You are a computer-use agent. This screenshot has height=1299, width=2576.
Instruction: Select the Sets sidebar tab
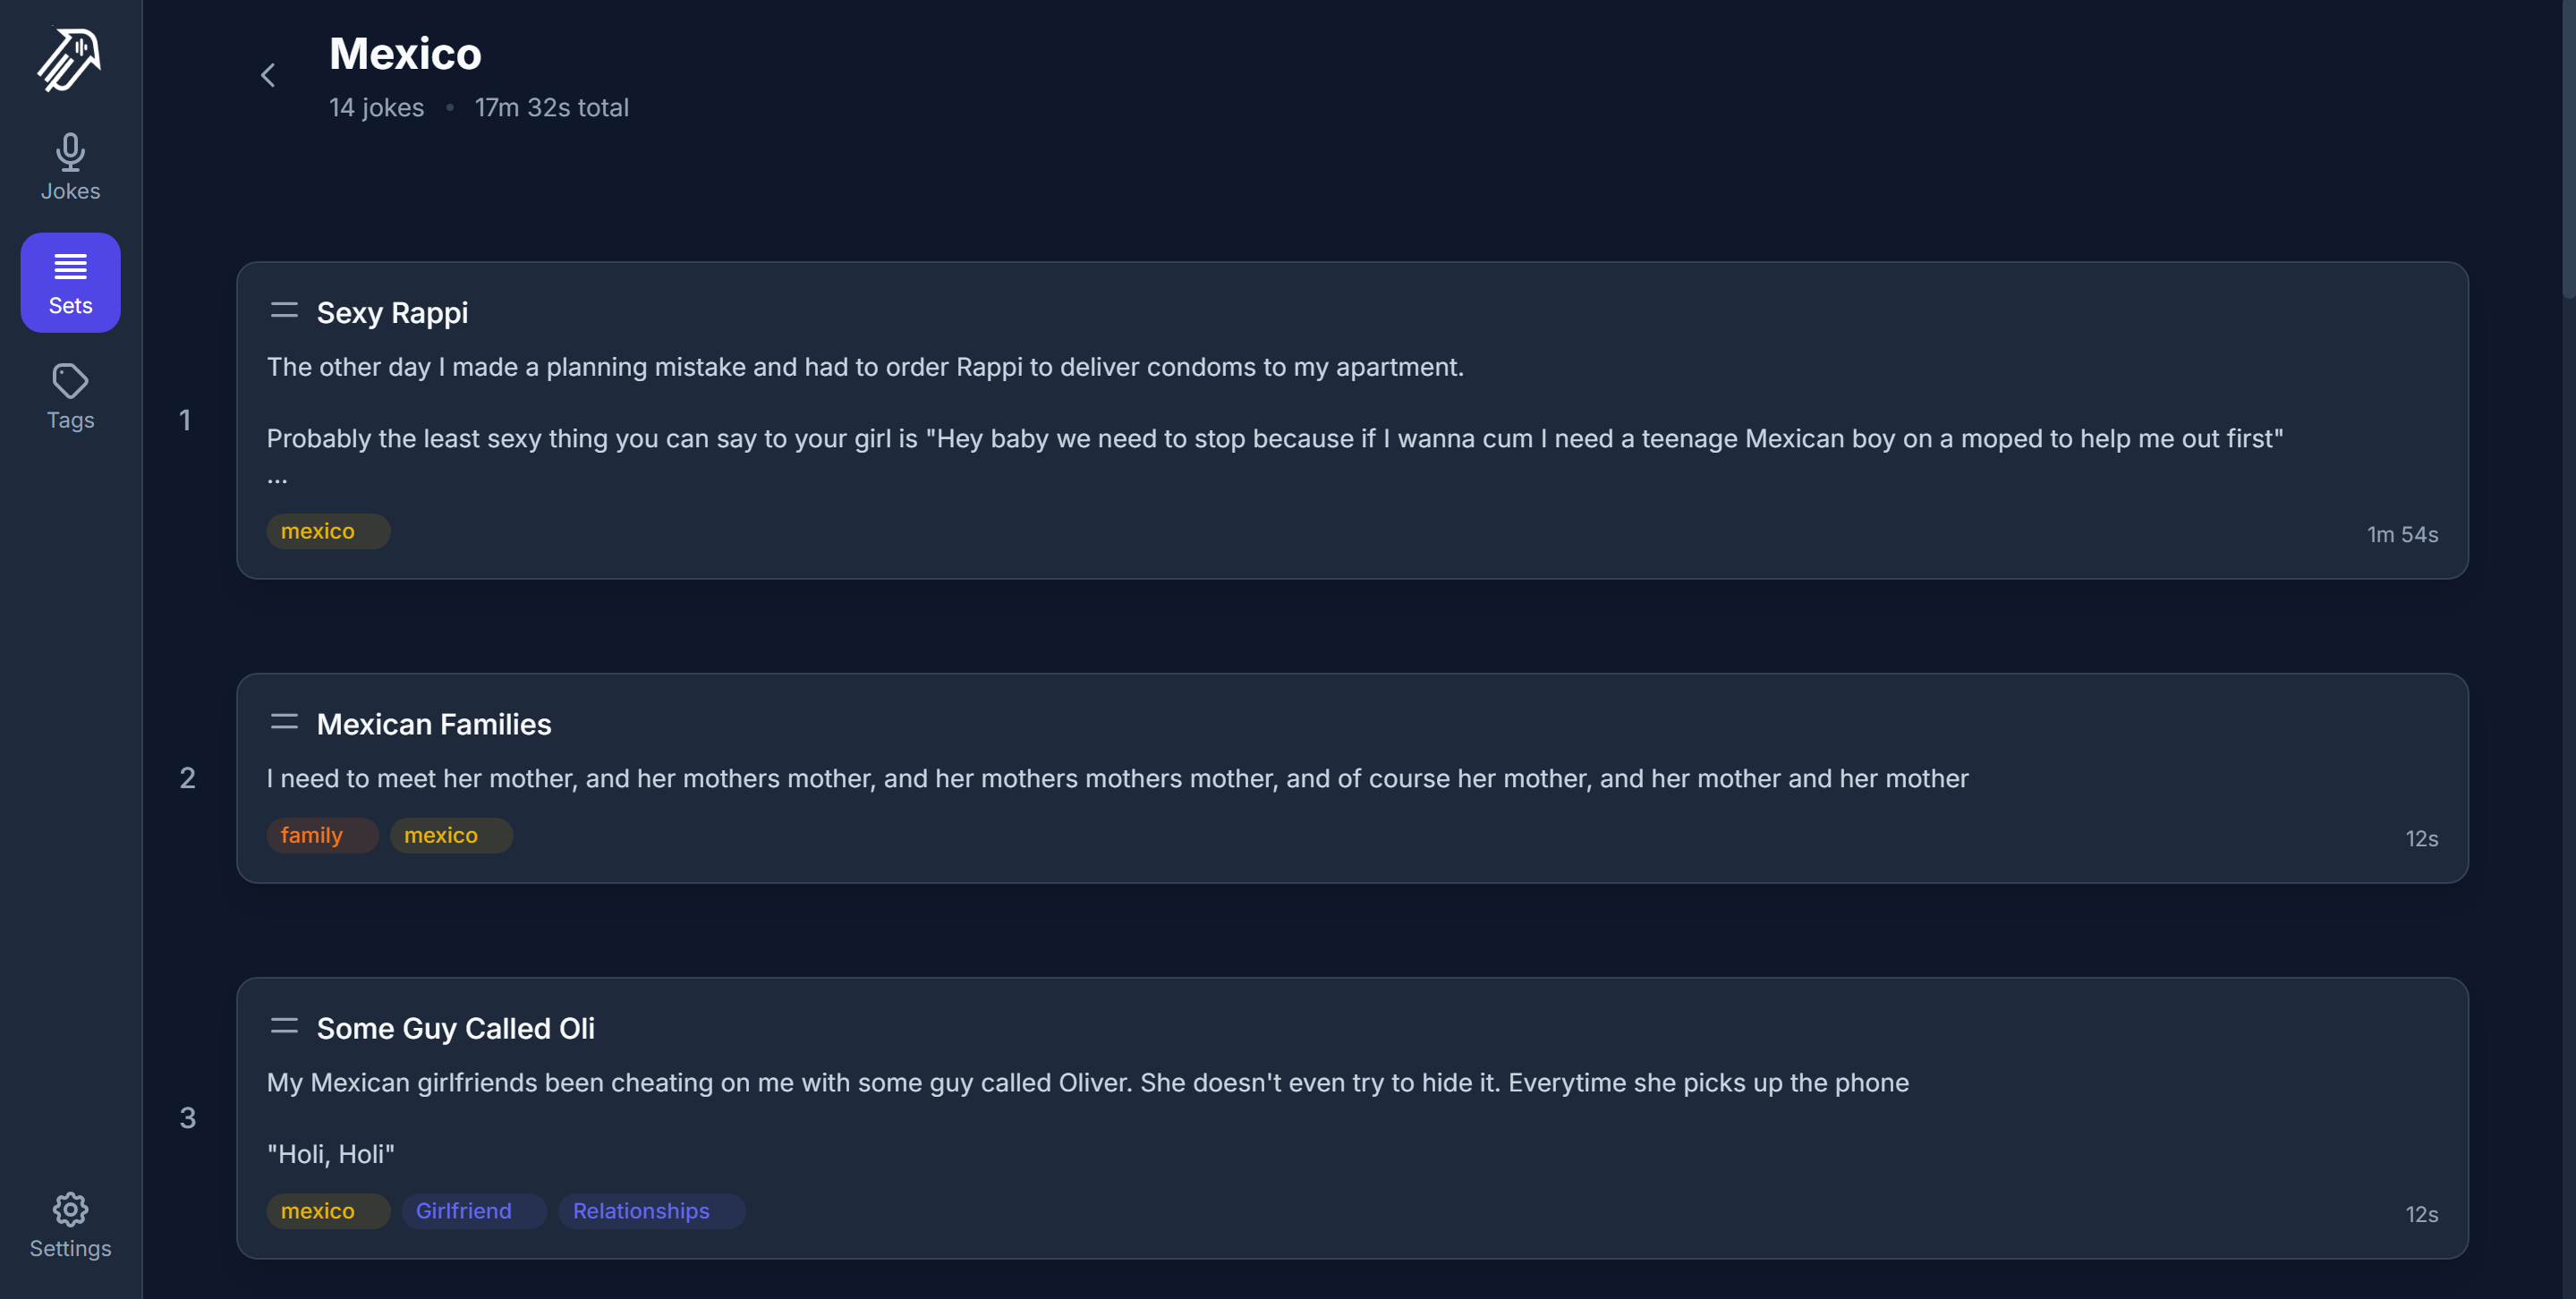pyautogui.click(x=70, y=282)
